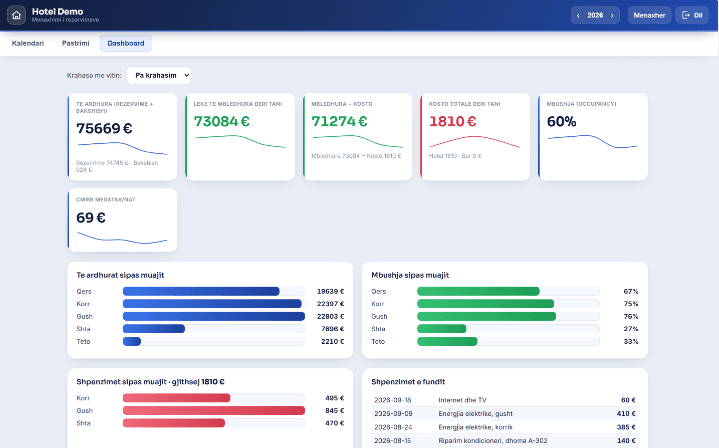Click the 60% occupancy card
This screenshot has height=448, width=719.
593,137
